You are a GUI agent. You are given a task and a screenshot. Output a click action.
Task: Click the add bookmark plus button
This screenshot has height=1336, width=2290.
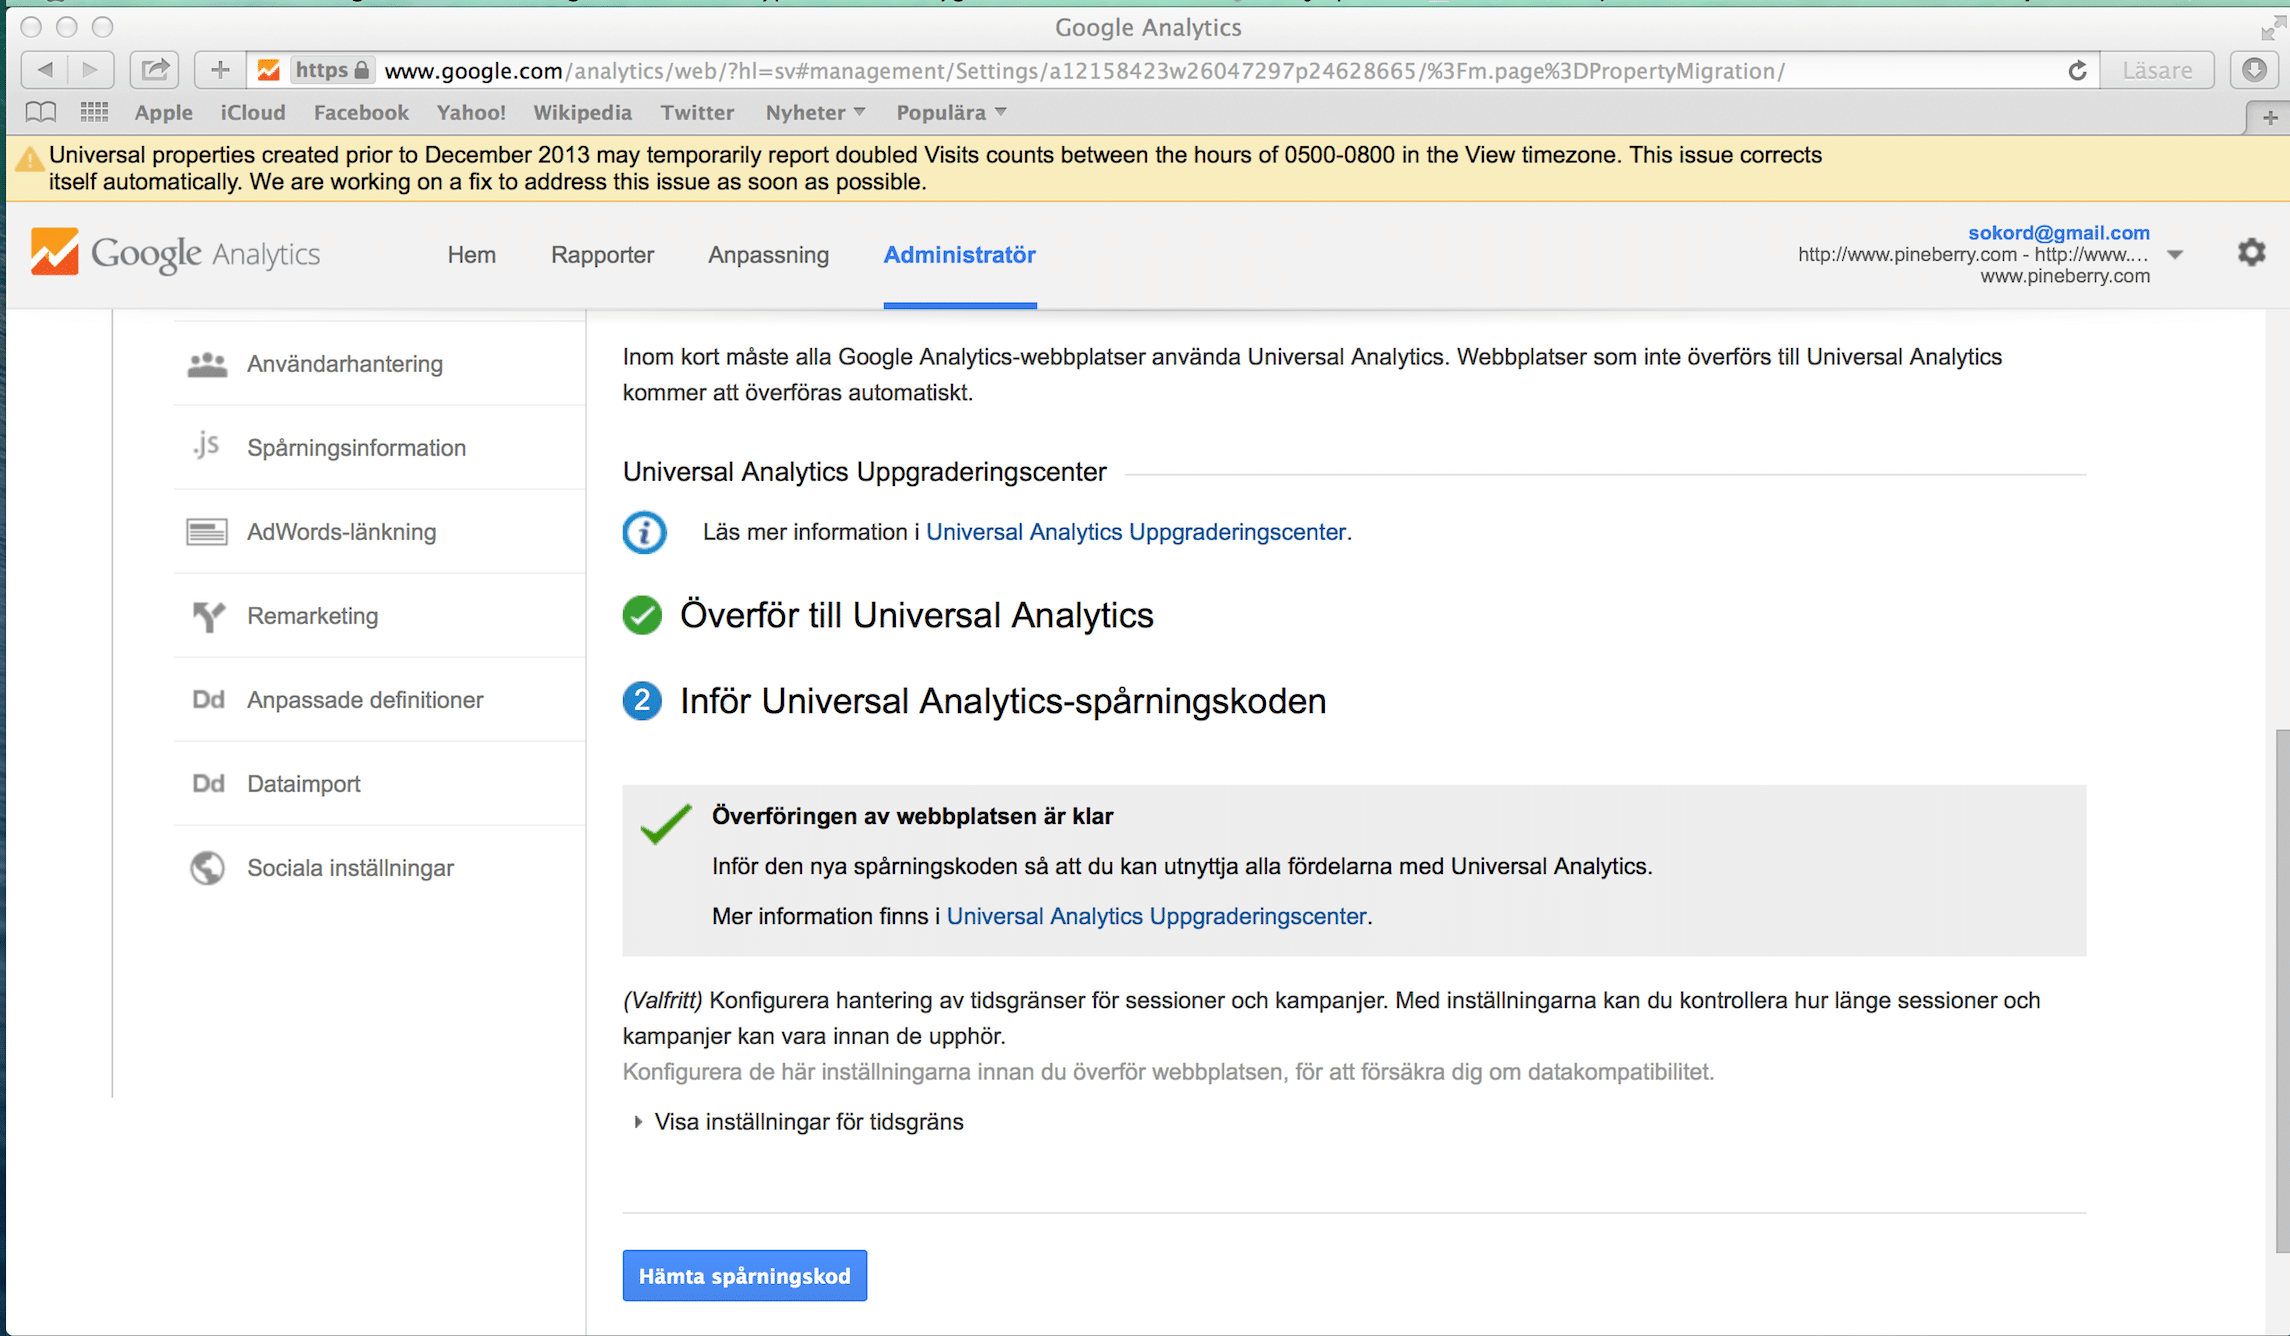[220, 70]
